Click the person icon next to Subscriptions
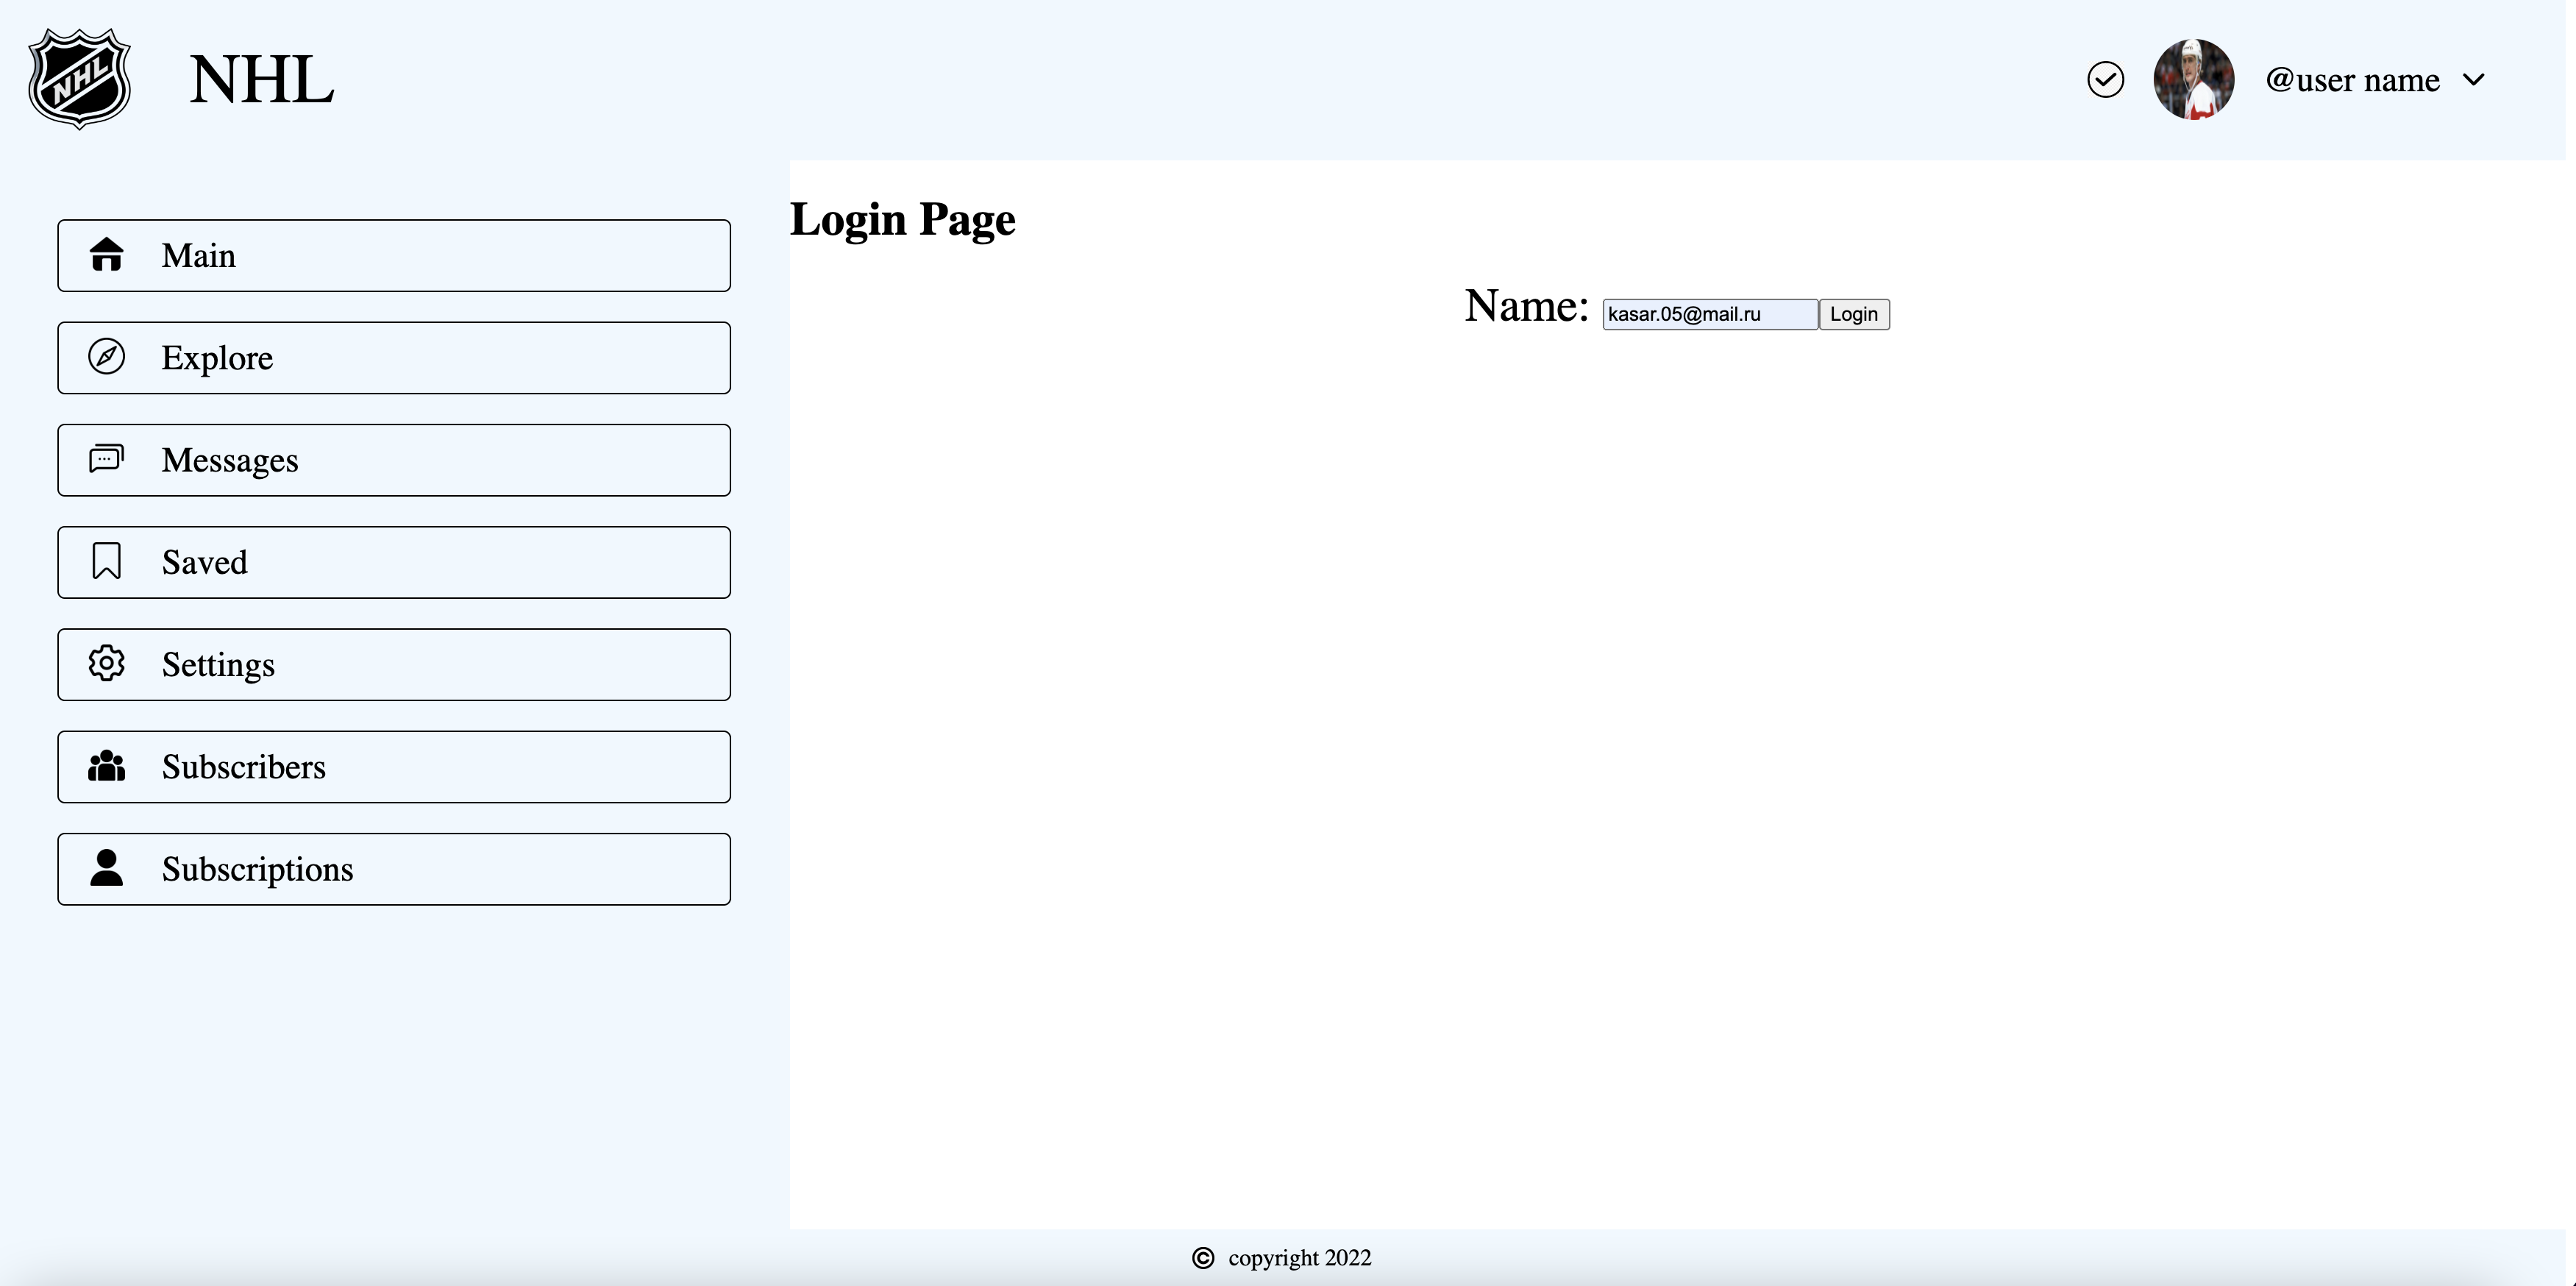Image resolution: width=2576 pixels, height=1286 pixels. coord(106,868)
